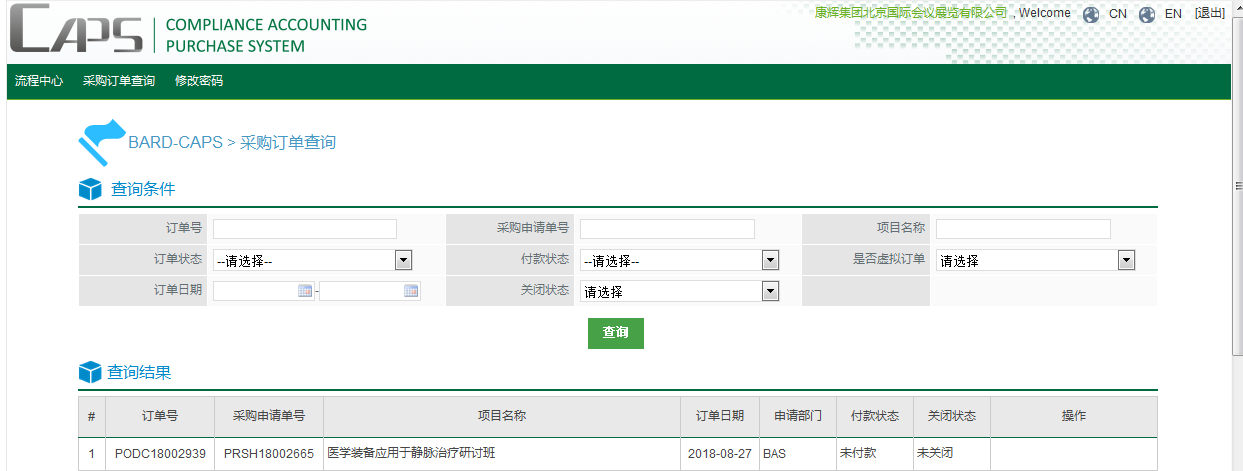Open the start date calendar picker icon
The image size is (1243, 471).
(305, 291)
